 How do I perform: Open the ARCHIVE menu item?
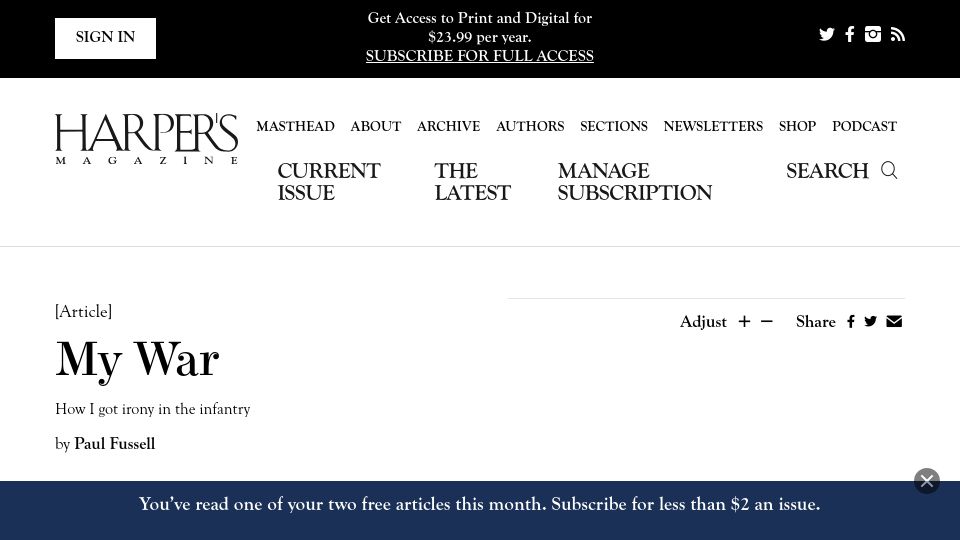click(x=448, y=126)
